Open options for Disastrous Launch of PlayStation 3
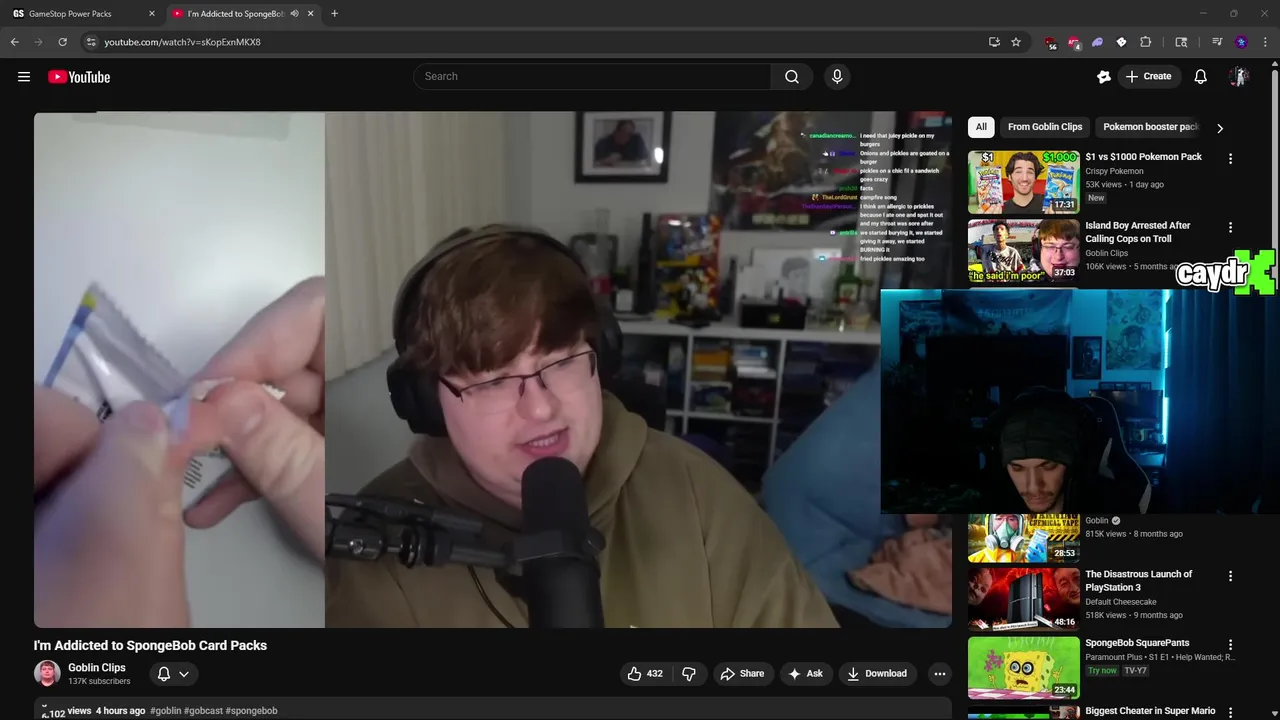The image size is (1280, 720). [1231, 576]
